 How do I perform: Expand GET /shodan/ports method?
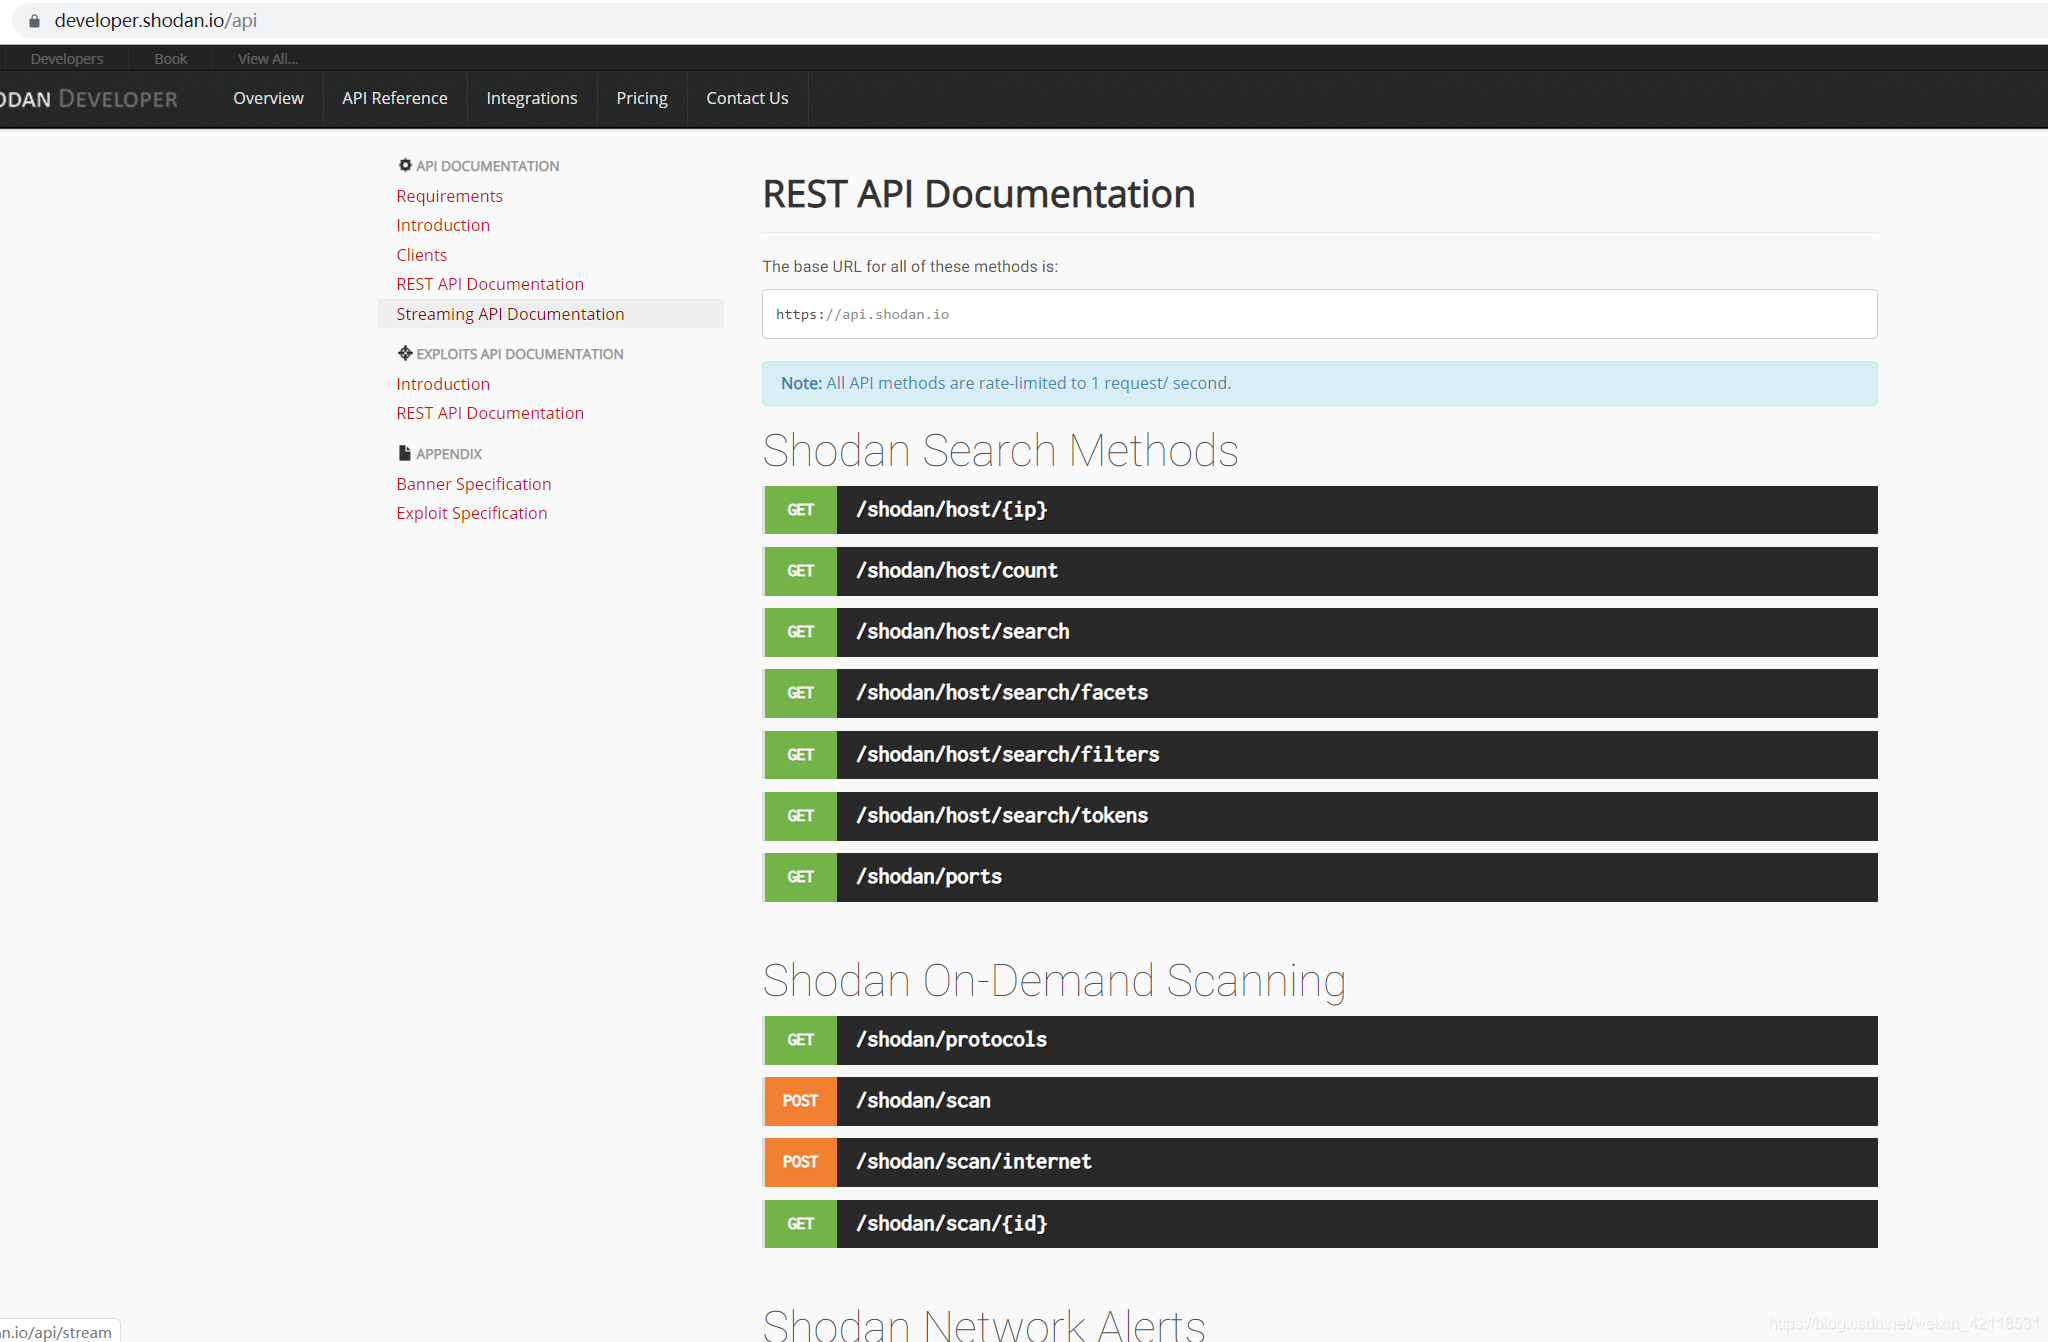coord(1320,877)
